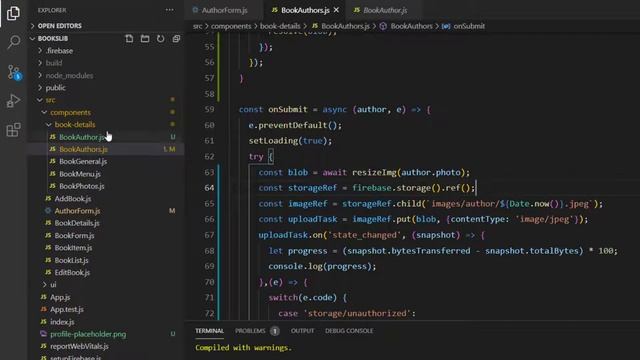Open the TERMINAL panel tab
640x360 pixels.
(x=209, y=331)
